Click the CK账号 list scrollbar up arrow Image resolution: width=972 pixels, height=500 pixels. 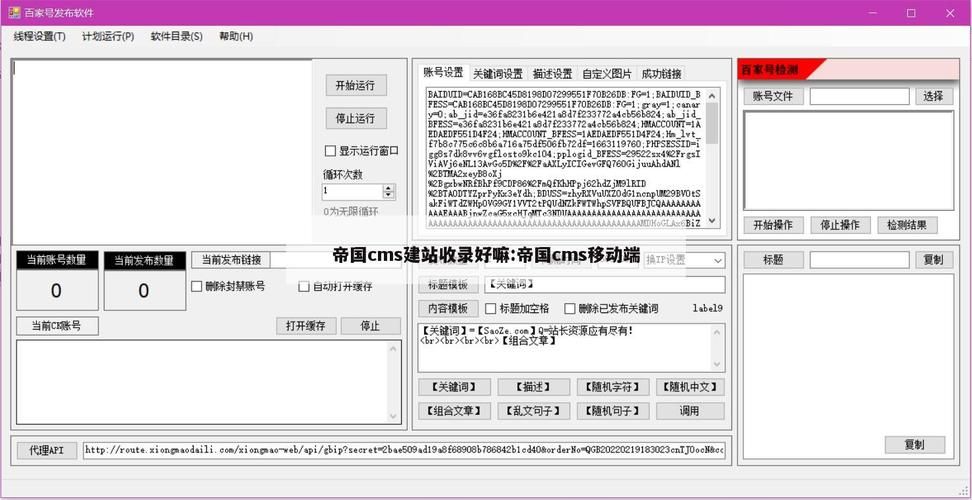pyautogui.click(x=394, y=348)
